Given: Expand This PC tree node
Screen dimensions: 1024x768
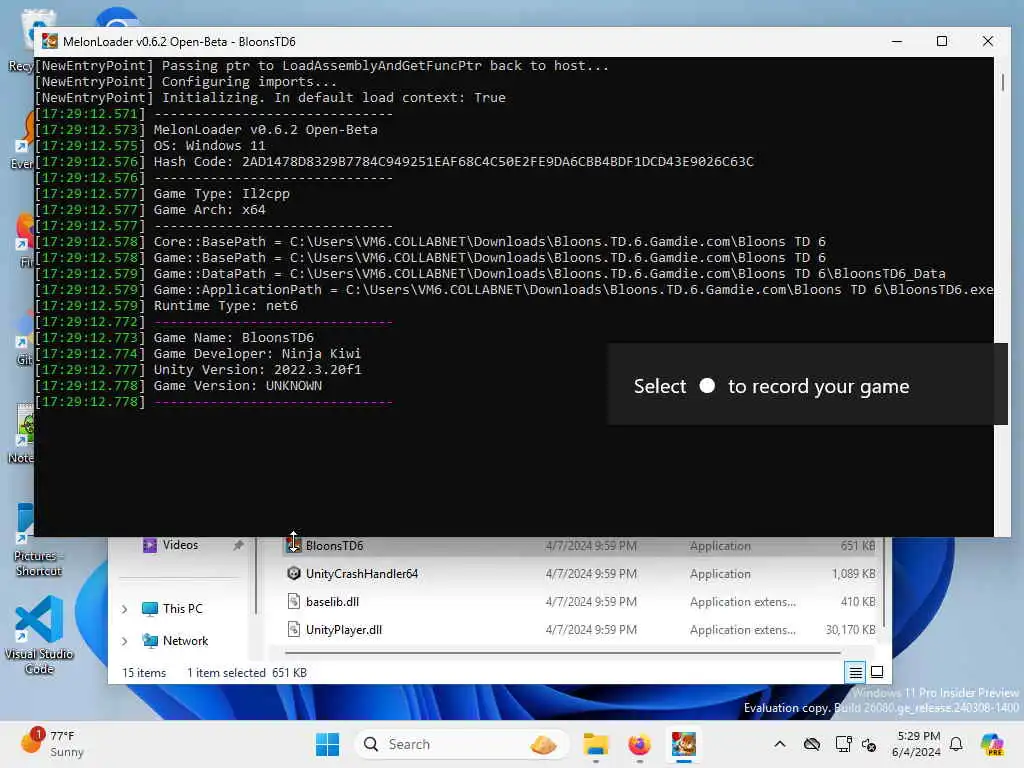Looking at the screenshot, I should click(125, 609).
